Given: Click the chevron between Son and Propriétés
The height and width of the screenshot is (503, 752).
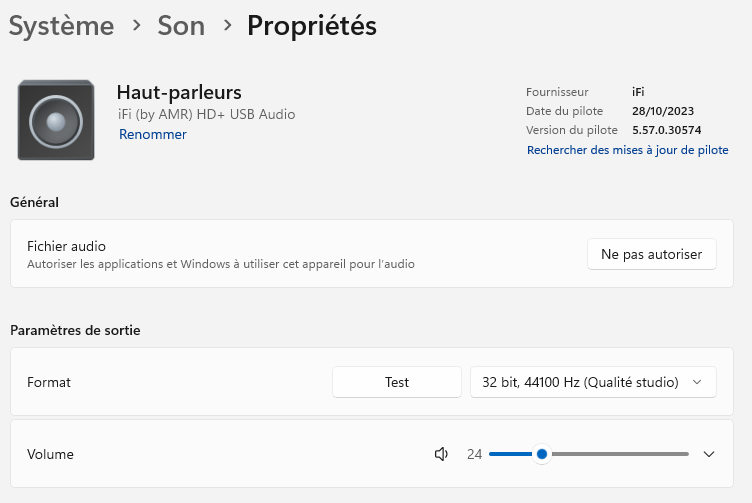Looking at the screenshot, I should 226,26.
